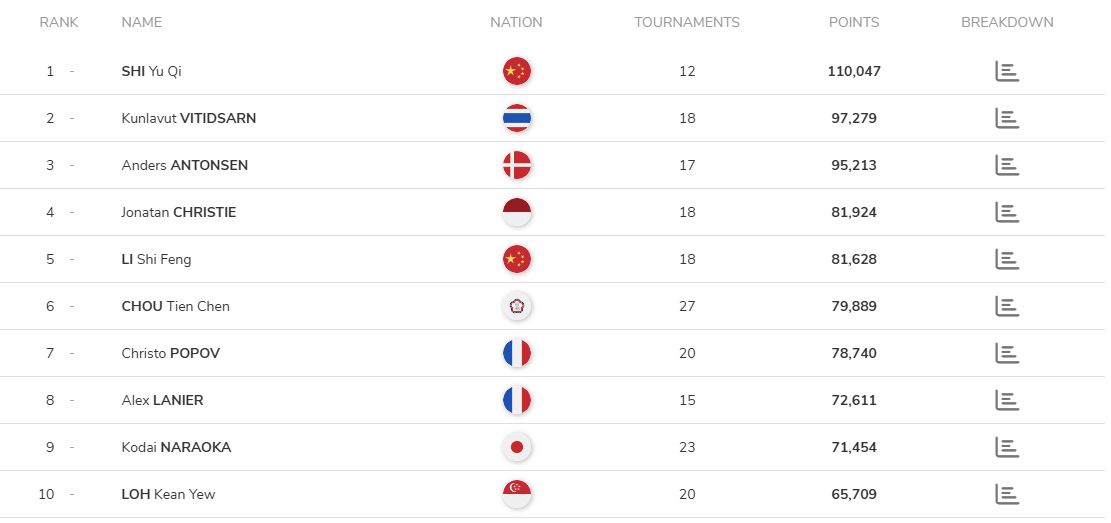This screenshot has height=523, width=1111.
Task: Open Kodai Naraoka's breakdown icon
Action: (x=1006, y=447)
